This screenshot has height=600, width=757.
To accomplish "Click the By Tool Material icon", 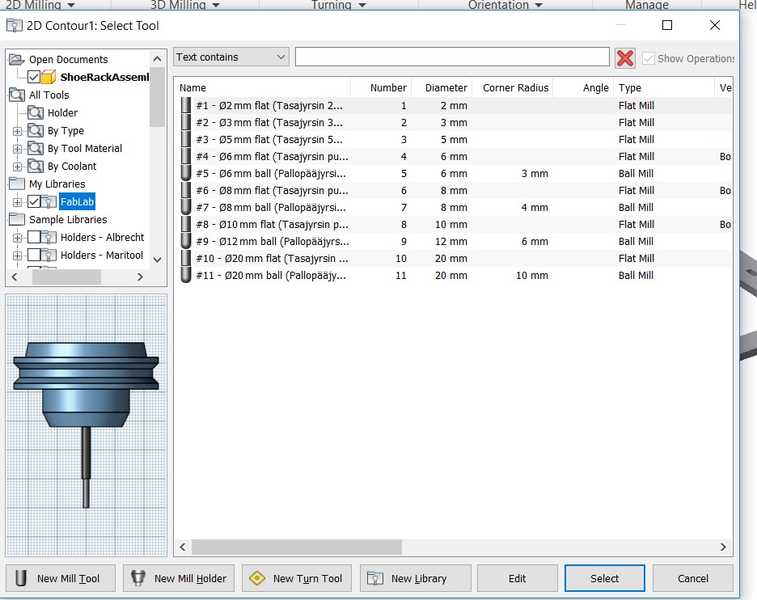I will click(x=35, y=148).
